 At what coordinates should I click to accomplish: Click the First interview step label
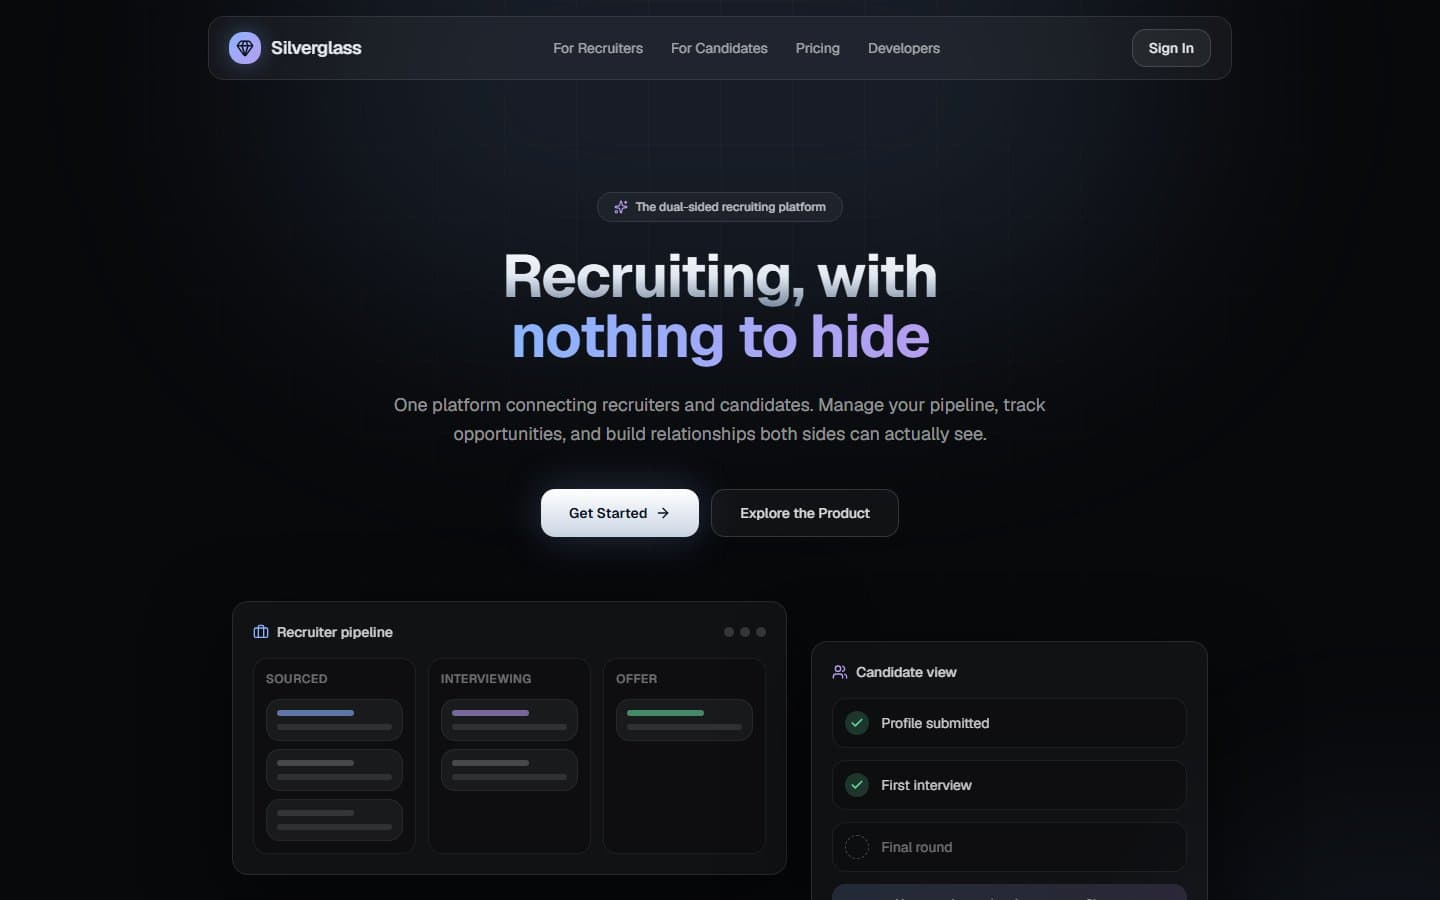(x=926, y=785)
